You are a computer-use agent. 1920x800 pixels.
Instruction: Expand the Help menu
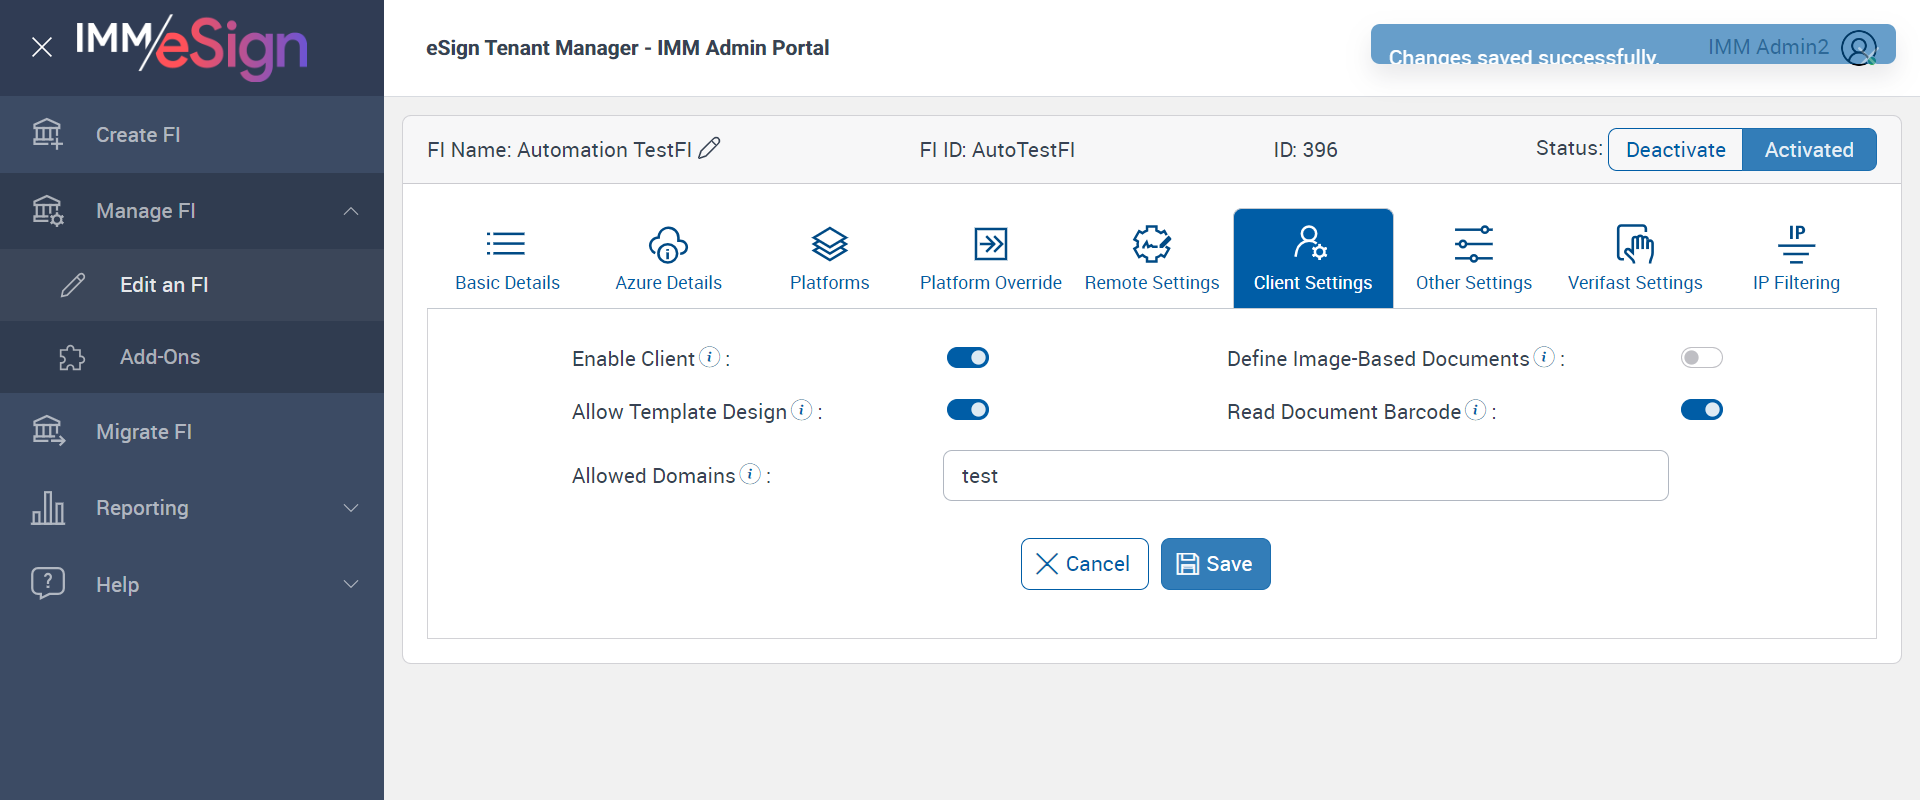tap(351, 584)
